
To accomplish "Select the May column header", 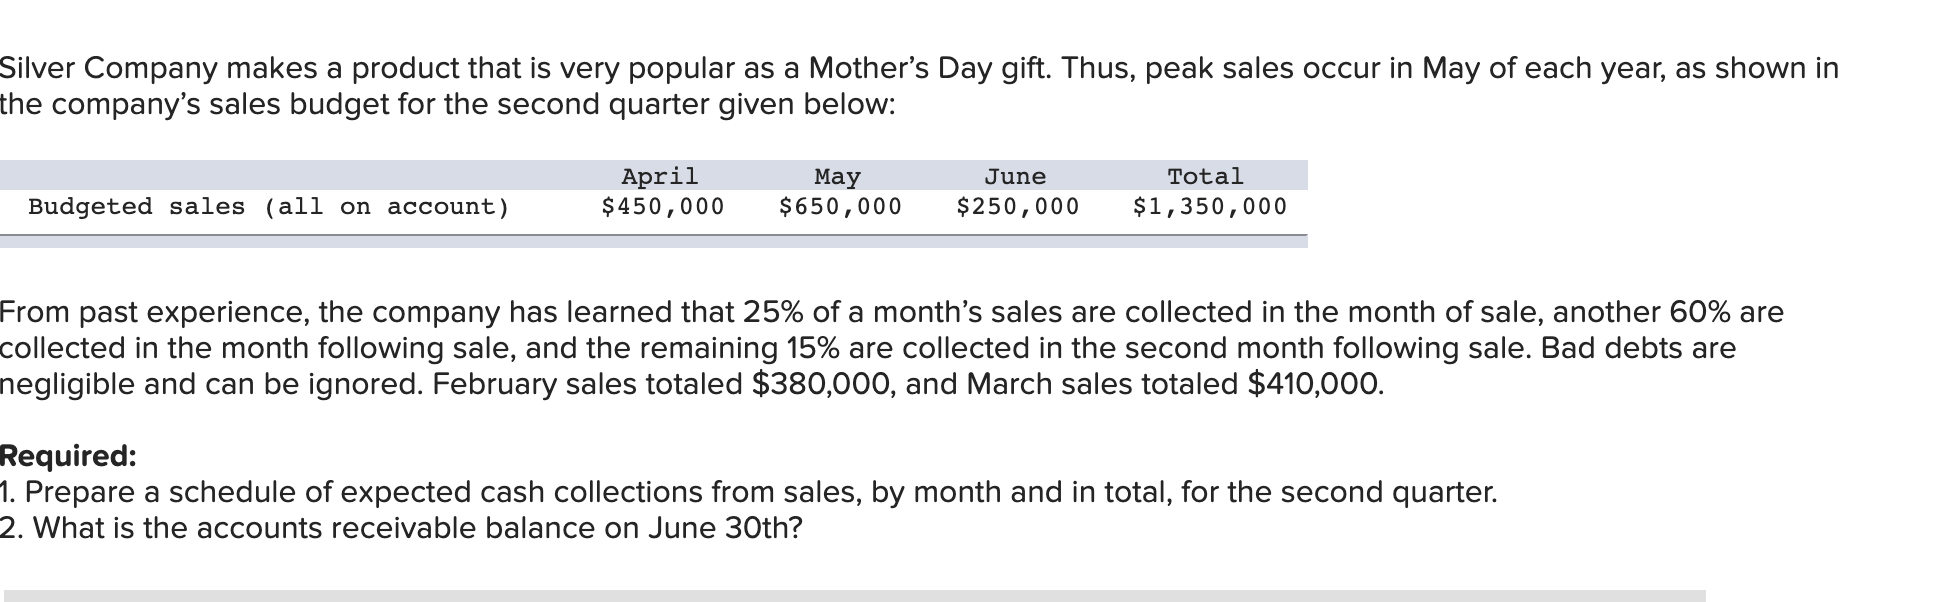I will 837,177.
